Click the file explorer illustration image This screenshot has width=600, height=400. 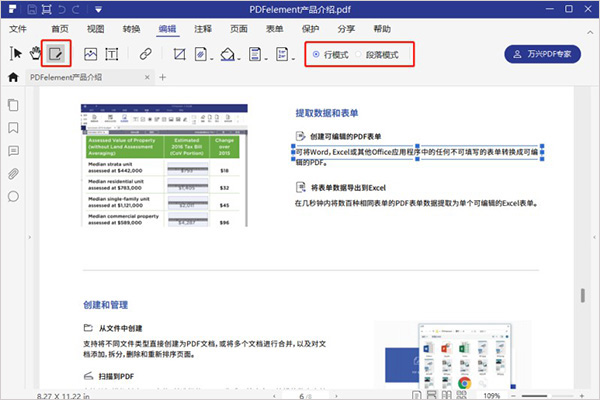pyautogui.click(x=465, y=357)
